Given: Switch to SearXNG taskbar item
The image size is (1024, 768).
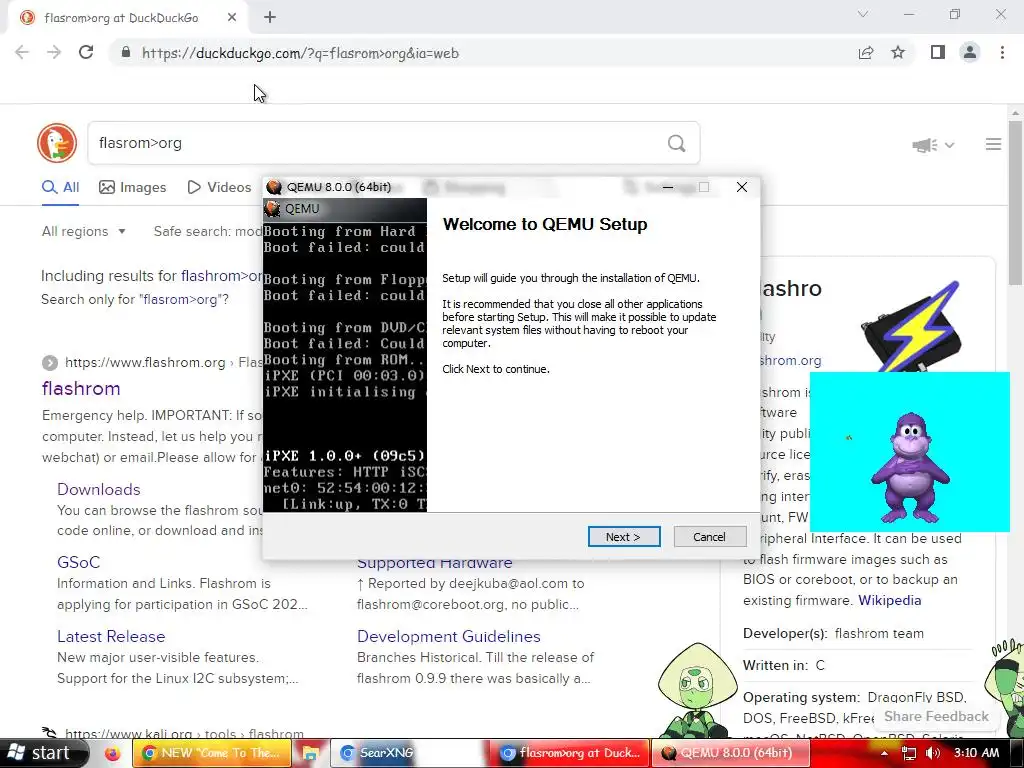Looking at the screenshot, I should tap(409, 753).
